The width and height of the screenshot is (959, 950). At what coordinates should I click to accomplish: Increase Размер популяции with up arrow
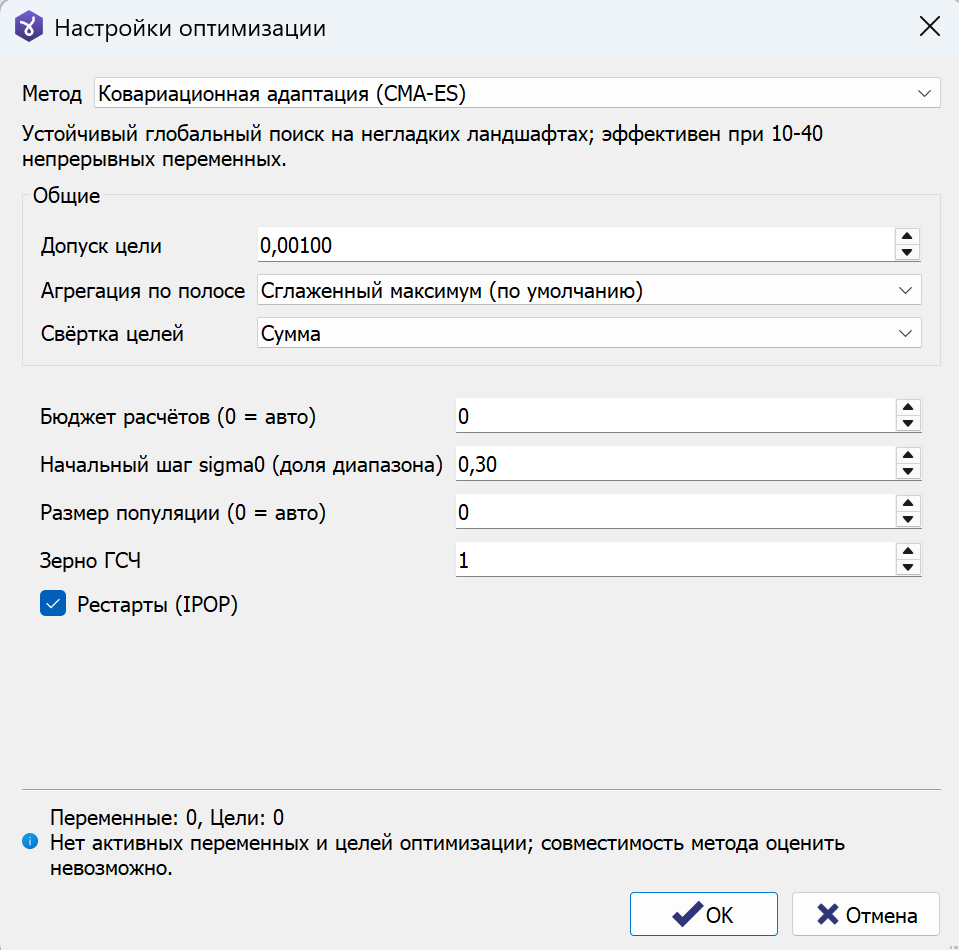[x=908, y=503]
